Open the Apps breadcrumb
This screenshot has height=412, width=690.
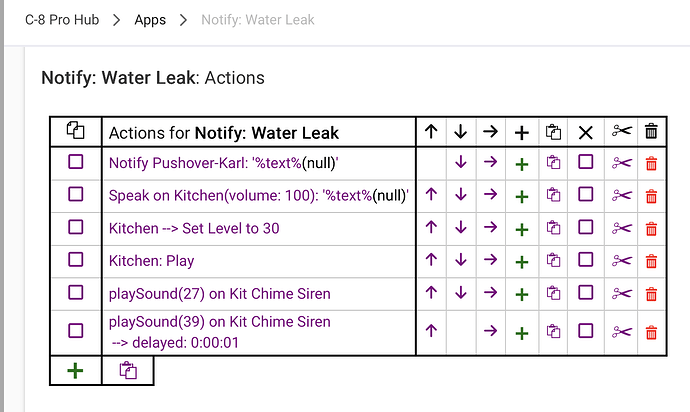coord(150,20)
